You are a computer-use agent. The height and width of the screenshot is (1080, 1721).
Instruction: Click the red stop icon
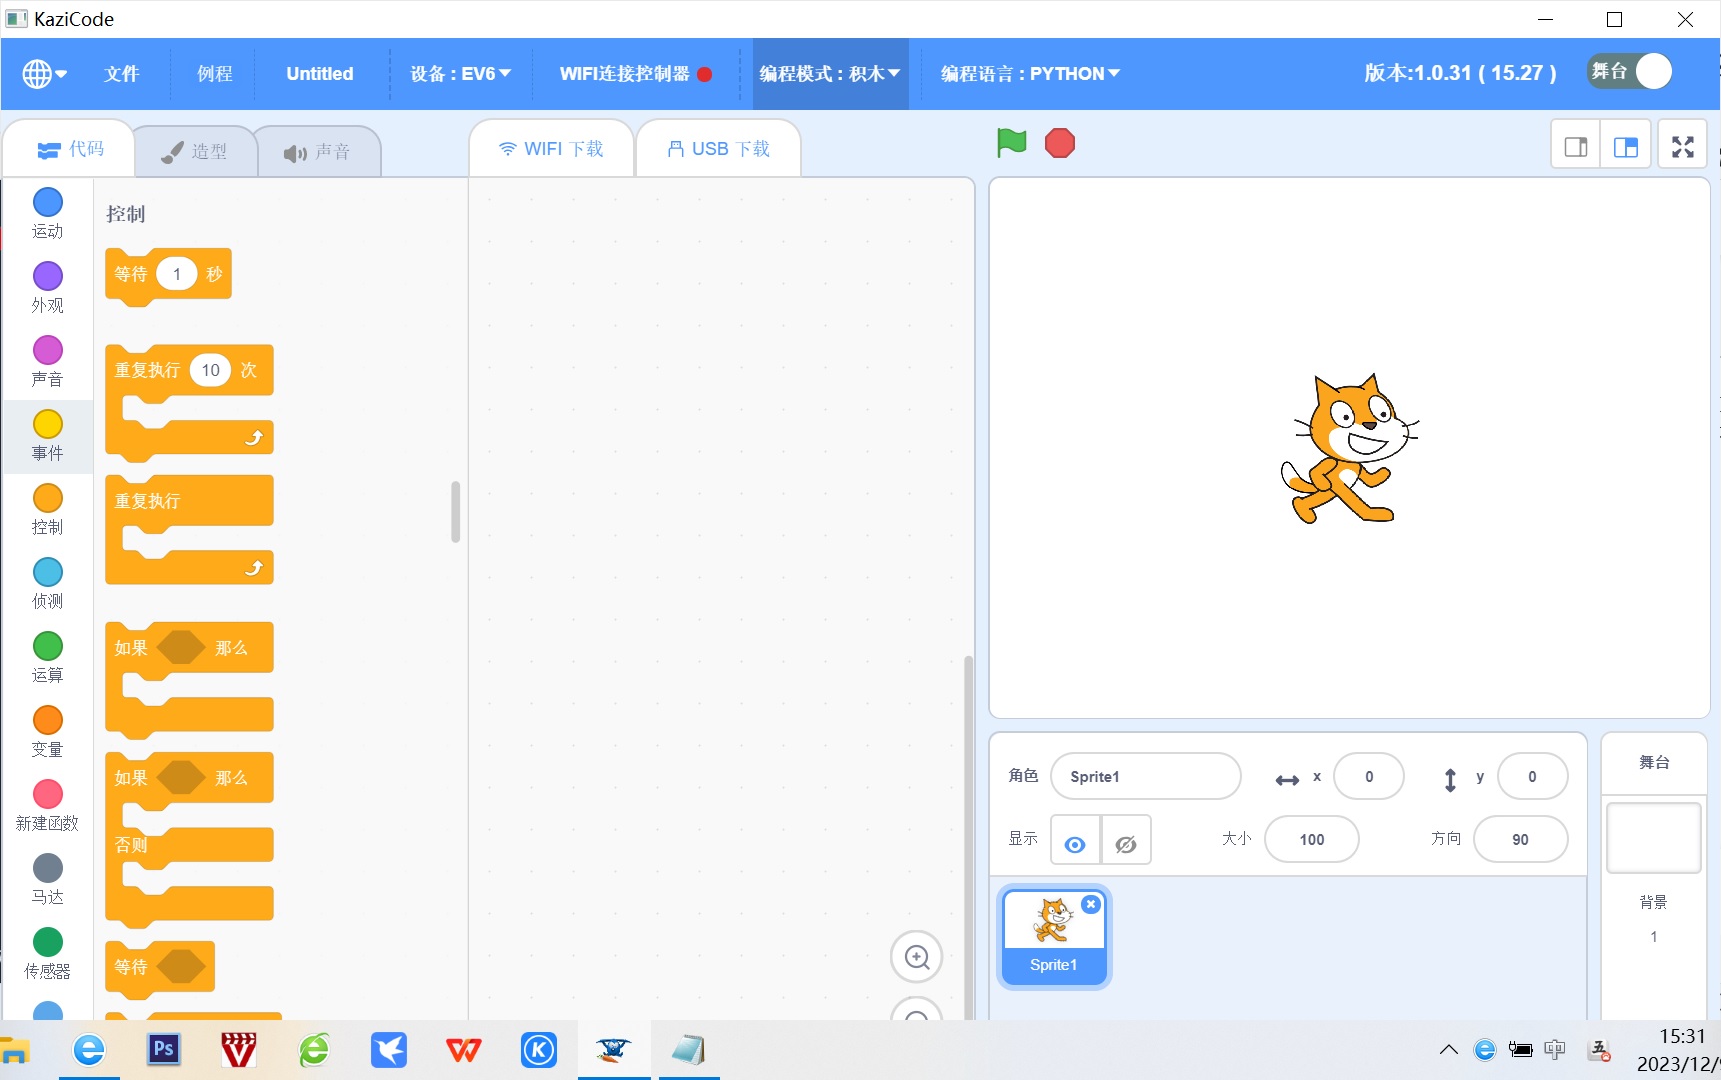(x=1059, y=143)
